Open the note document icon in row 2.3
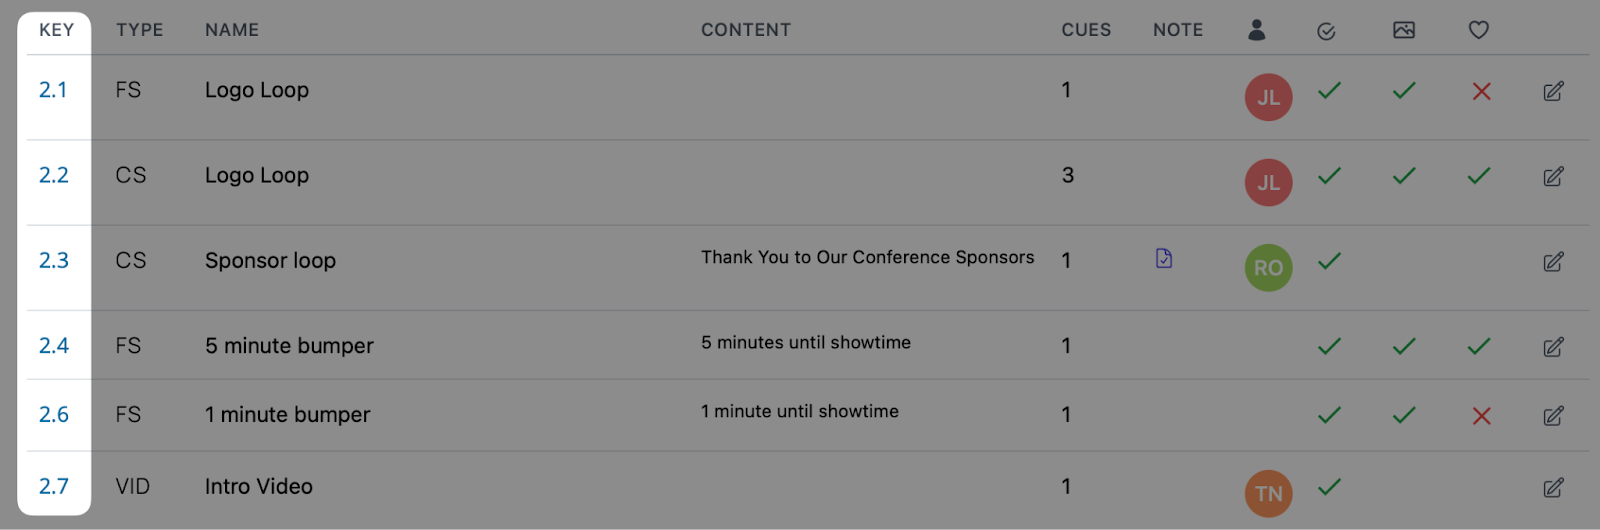The height and width of the screenshot is (530, 1600). pos(1164,258)
